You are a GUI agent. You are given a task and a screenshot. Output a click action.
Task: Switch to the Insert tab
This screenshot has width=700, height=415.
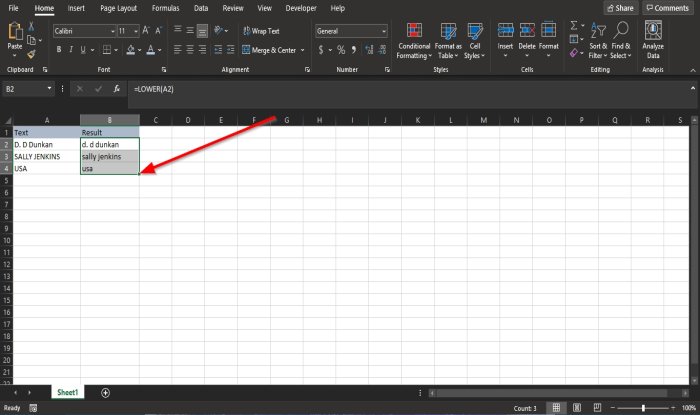pyautogui.click(x=76, y=8)
